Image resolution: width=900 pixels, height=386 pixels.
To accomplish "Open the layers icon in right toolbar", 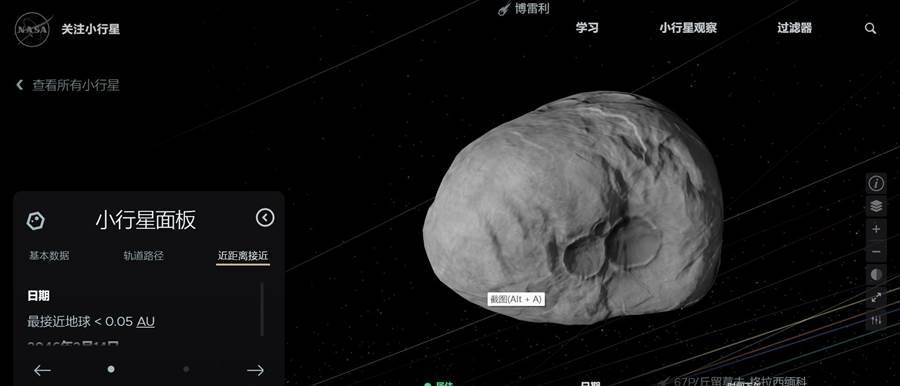I will 876,206.
